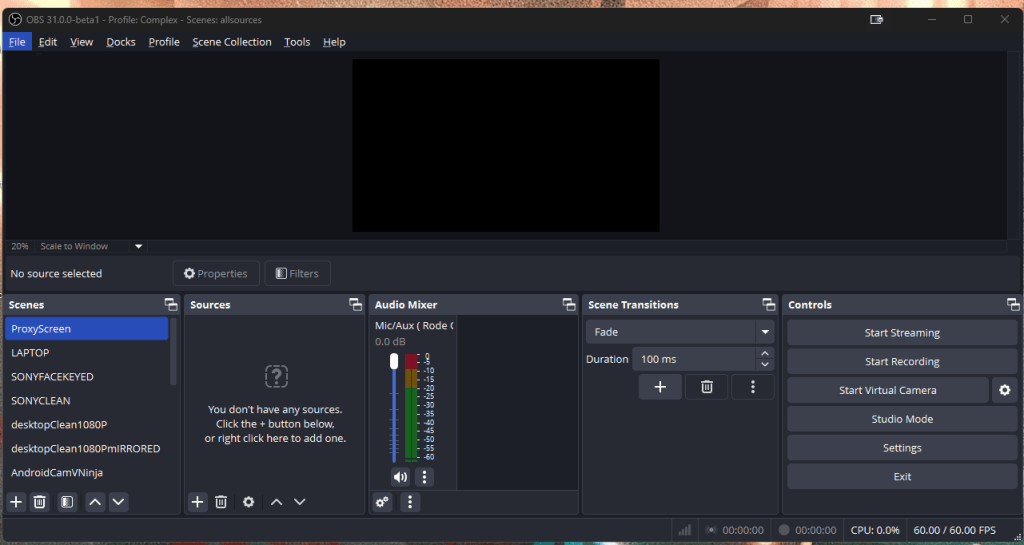Open the Help menu
Image resolution: width=1024 pixels, height=545 pixels.
[x=334, y=42]
